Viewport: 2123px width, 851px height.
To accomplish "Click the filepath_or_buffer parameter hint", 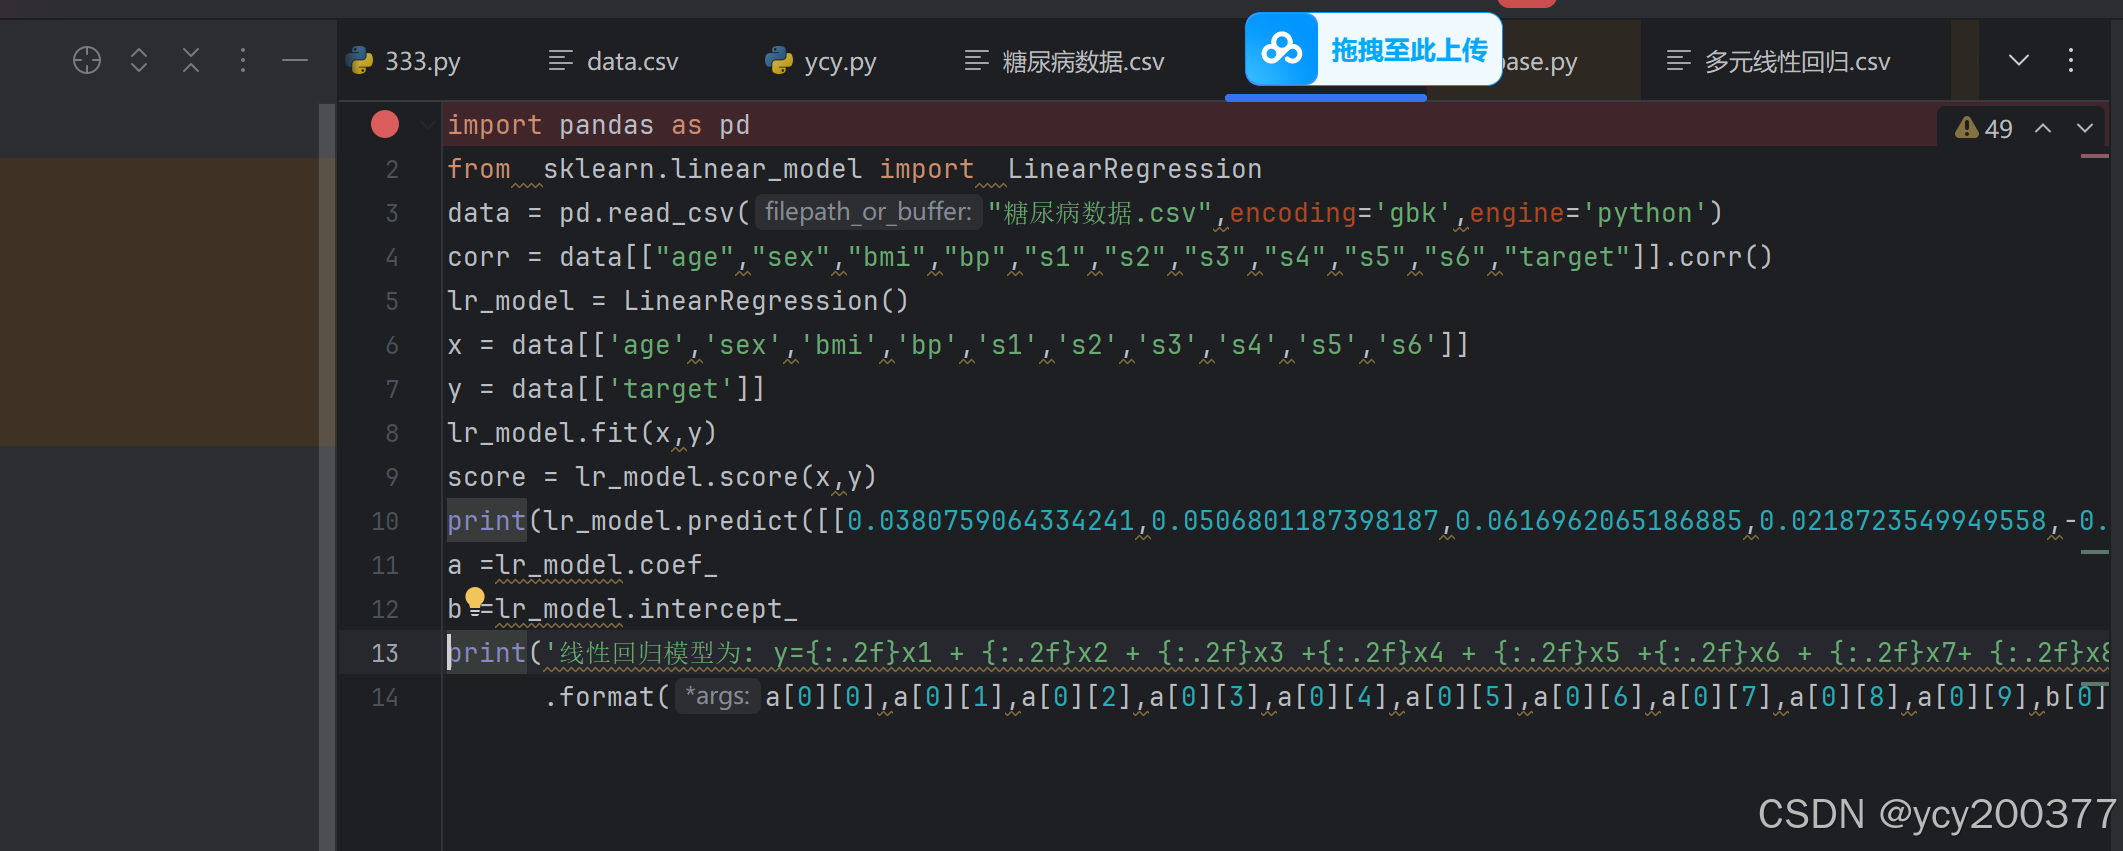I will click(868, 212).
